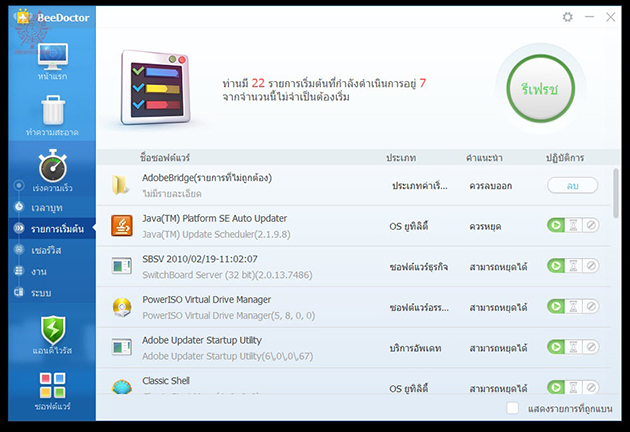Disable SBSV startup with ban icon
Viewport: 630px width, 432px height.
pyautogui.click(x=591, y=266)
